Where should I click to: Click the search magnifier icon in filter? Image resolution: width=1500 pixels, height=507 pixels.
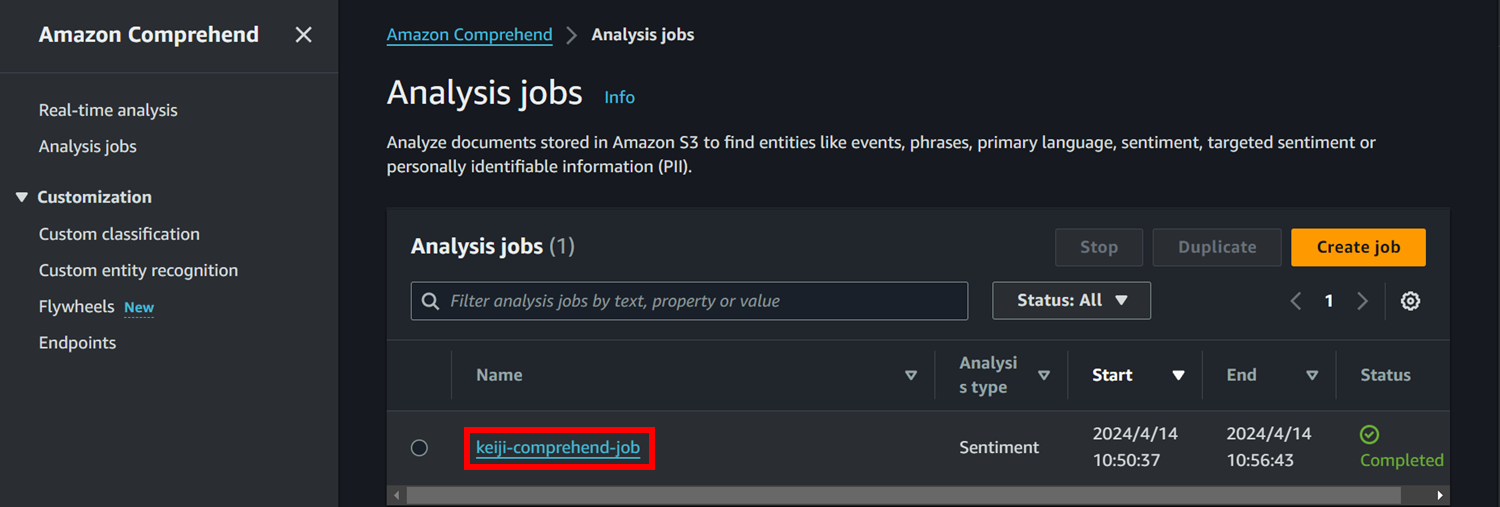click(x=431, y=301)
